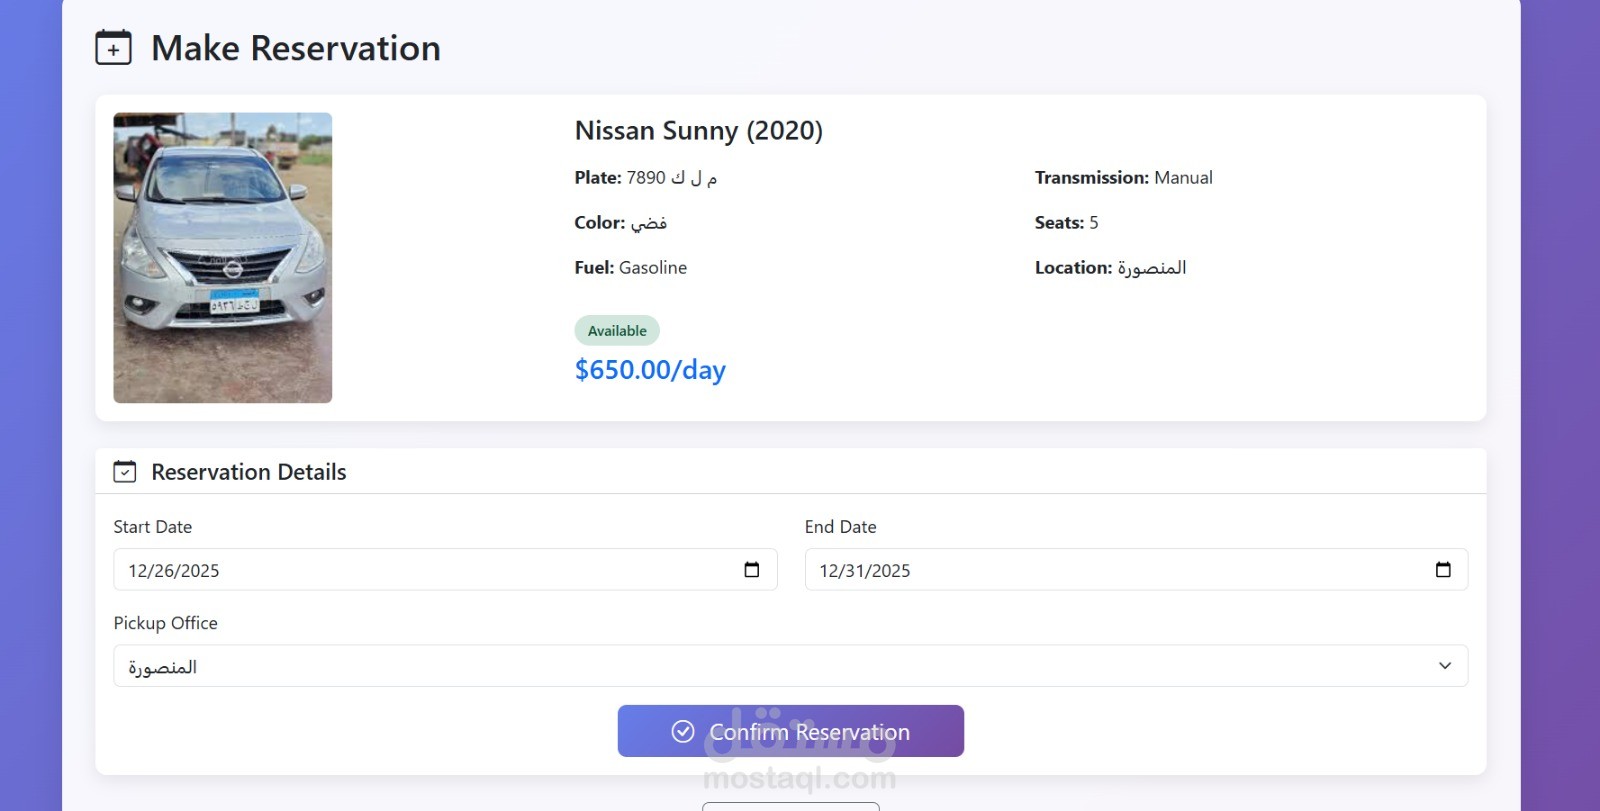Click the calendar-check icon beside Reservation Details
The height and width of the screenshot is (811, 1600).
tap(125, 472)
